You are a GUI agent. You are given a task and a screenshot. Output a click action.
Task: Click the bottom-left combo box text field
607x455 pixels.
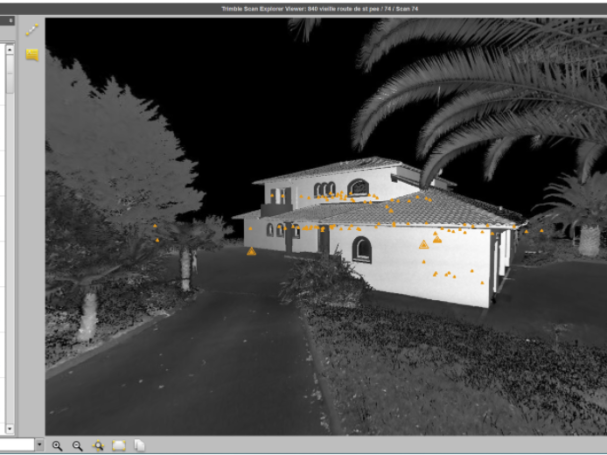point(15,445)
